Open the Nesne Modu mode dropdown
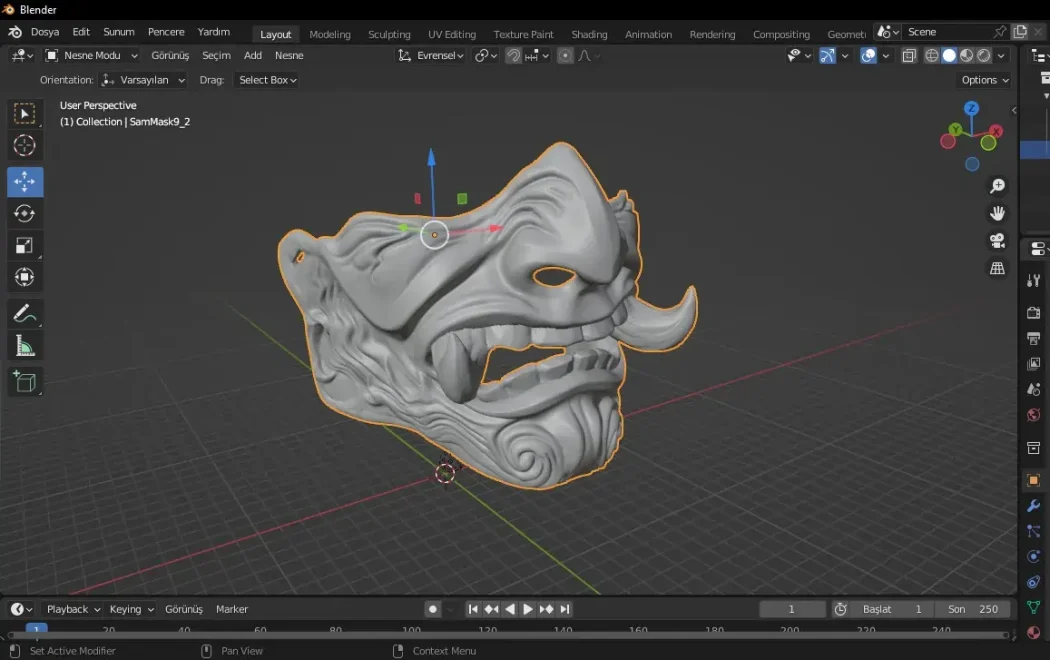1050x660 pixels. coord(92,56)
